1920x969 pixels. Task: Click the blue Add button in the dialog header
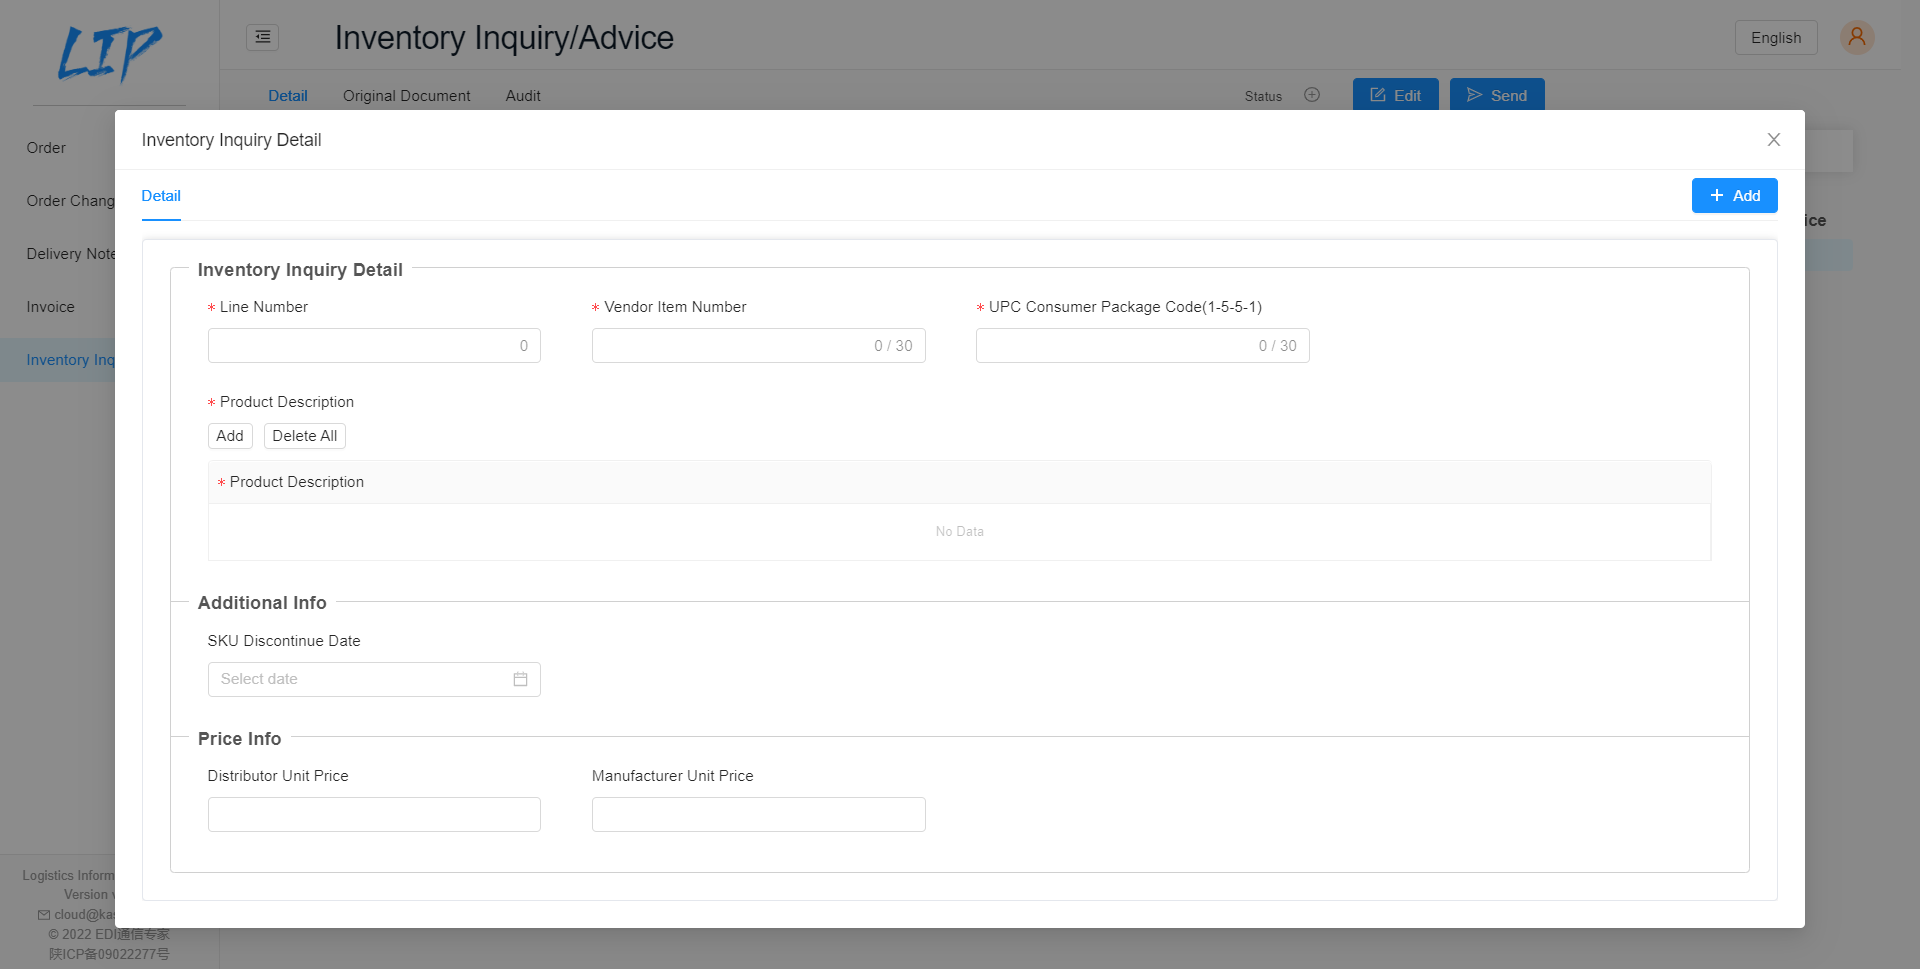point(1734,196)
